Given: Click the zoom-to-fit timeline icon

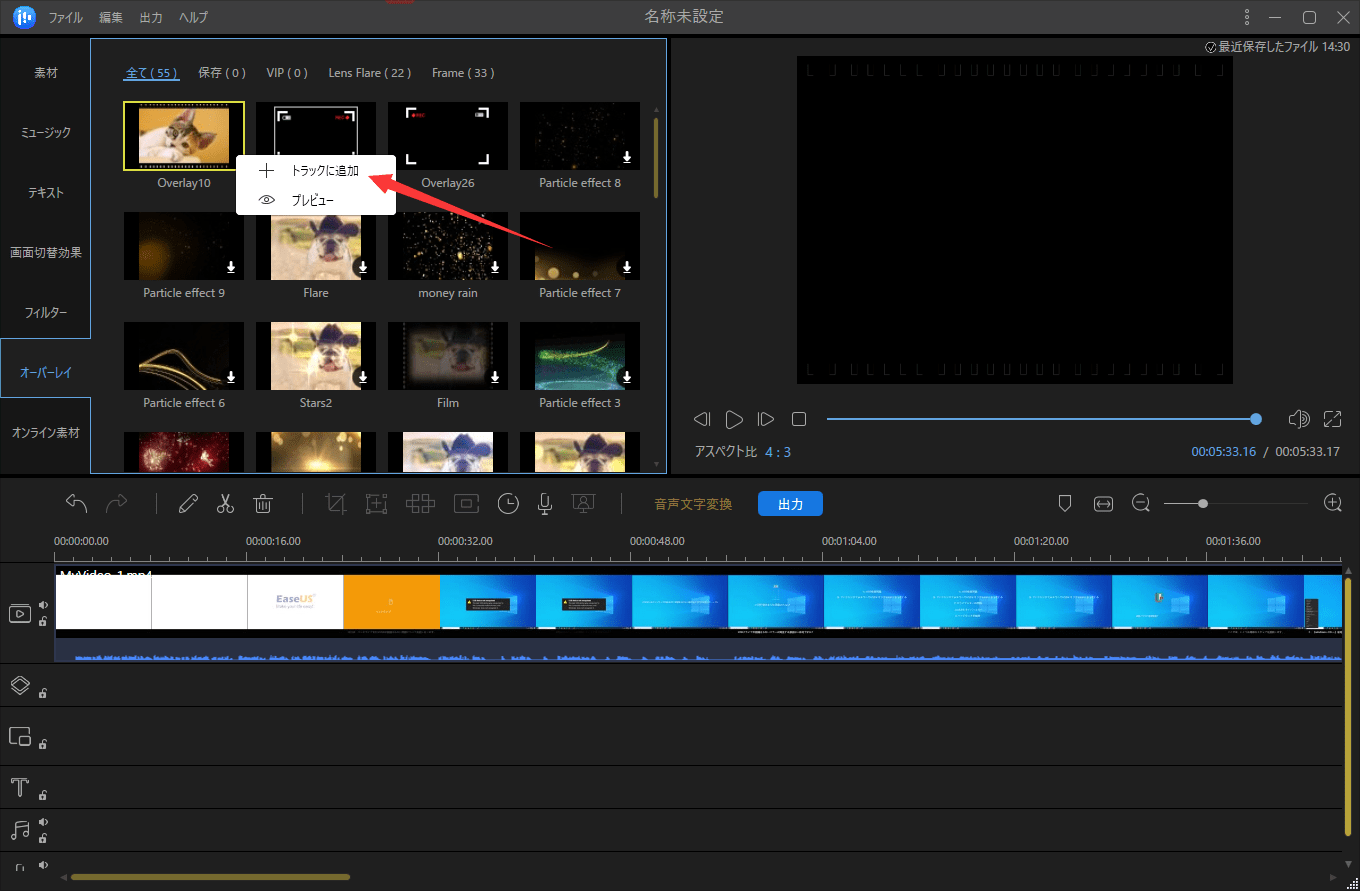Looking at the screenshot, I should click(x=1103, y=504).
